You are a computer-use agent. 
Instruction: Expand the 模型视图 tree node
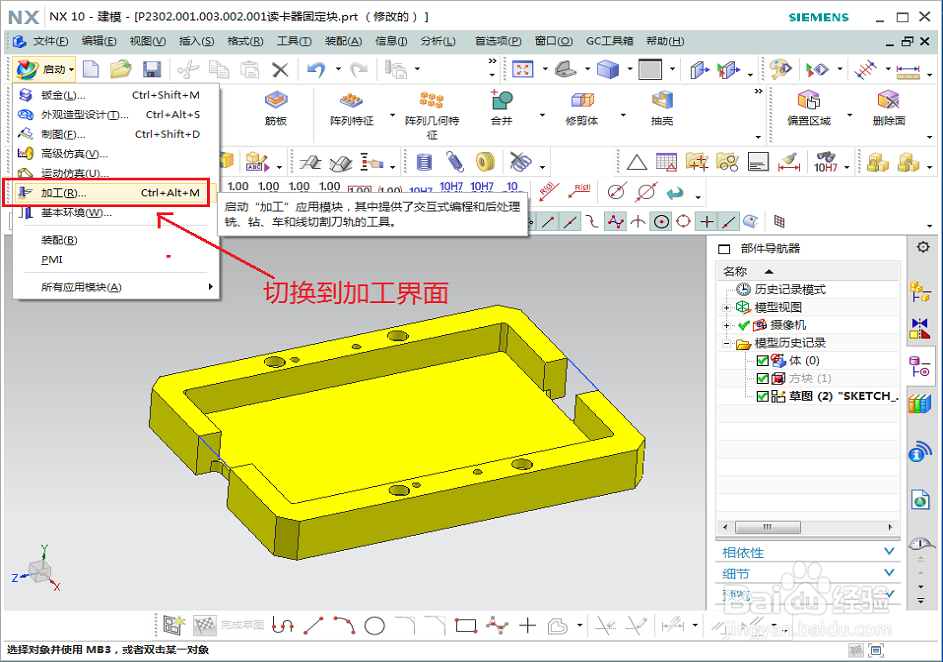(726, 308)
